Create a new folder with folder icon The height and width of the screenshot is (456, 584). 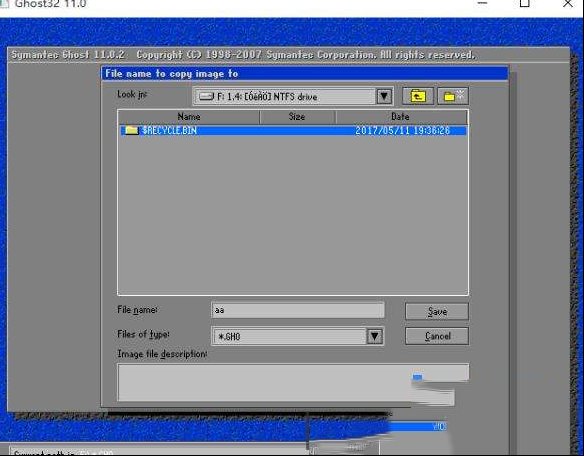coord(453,96)
